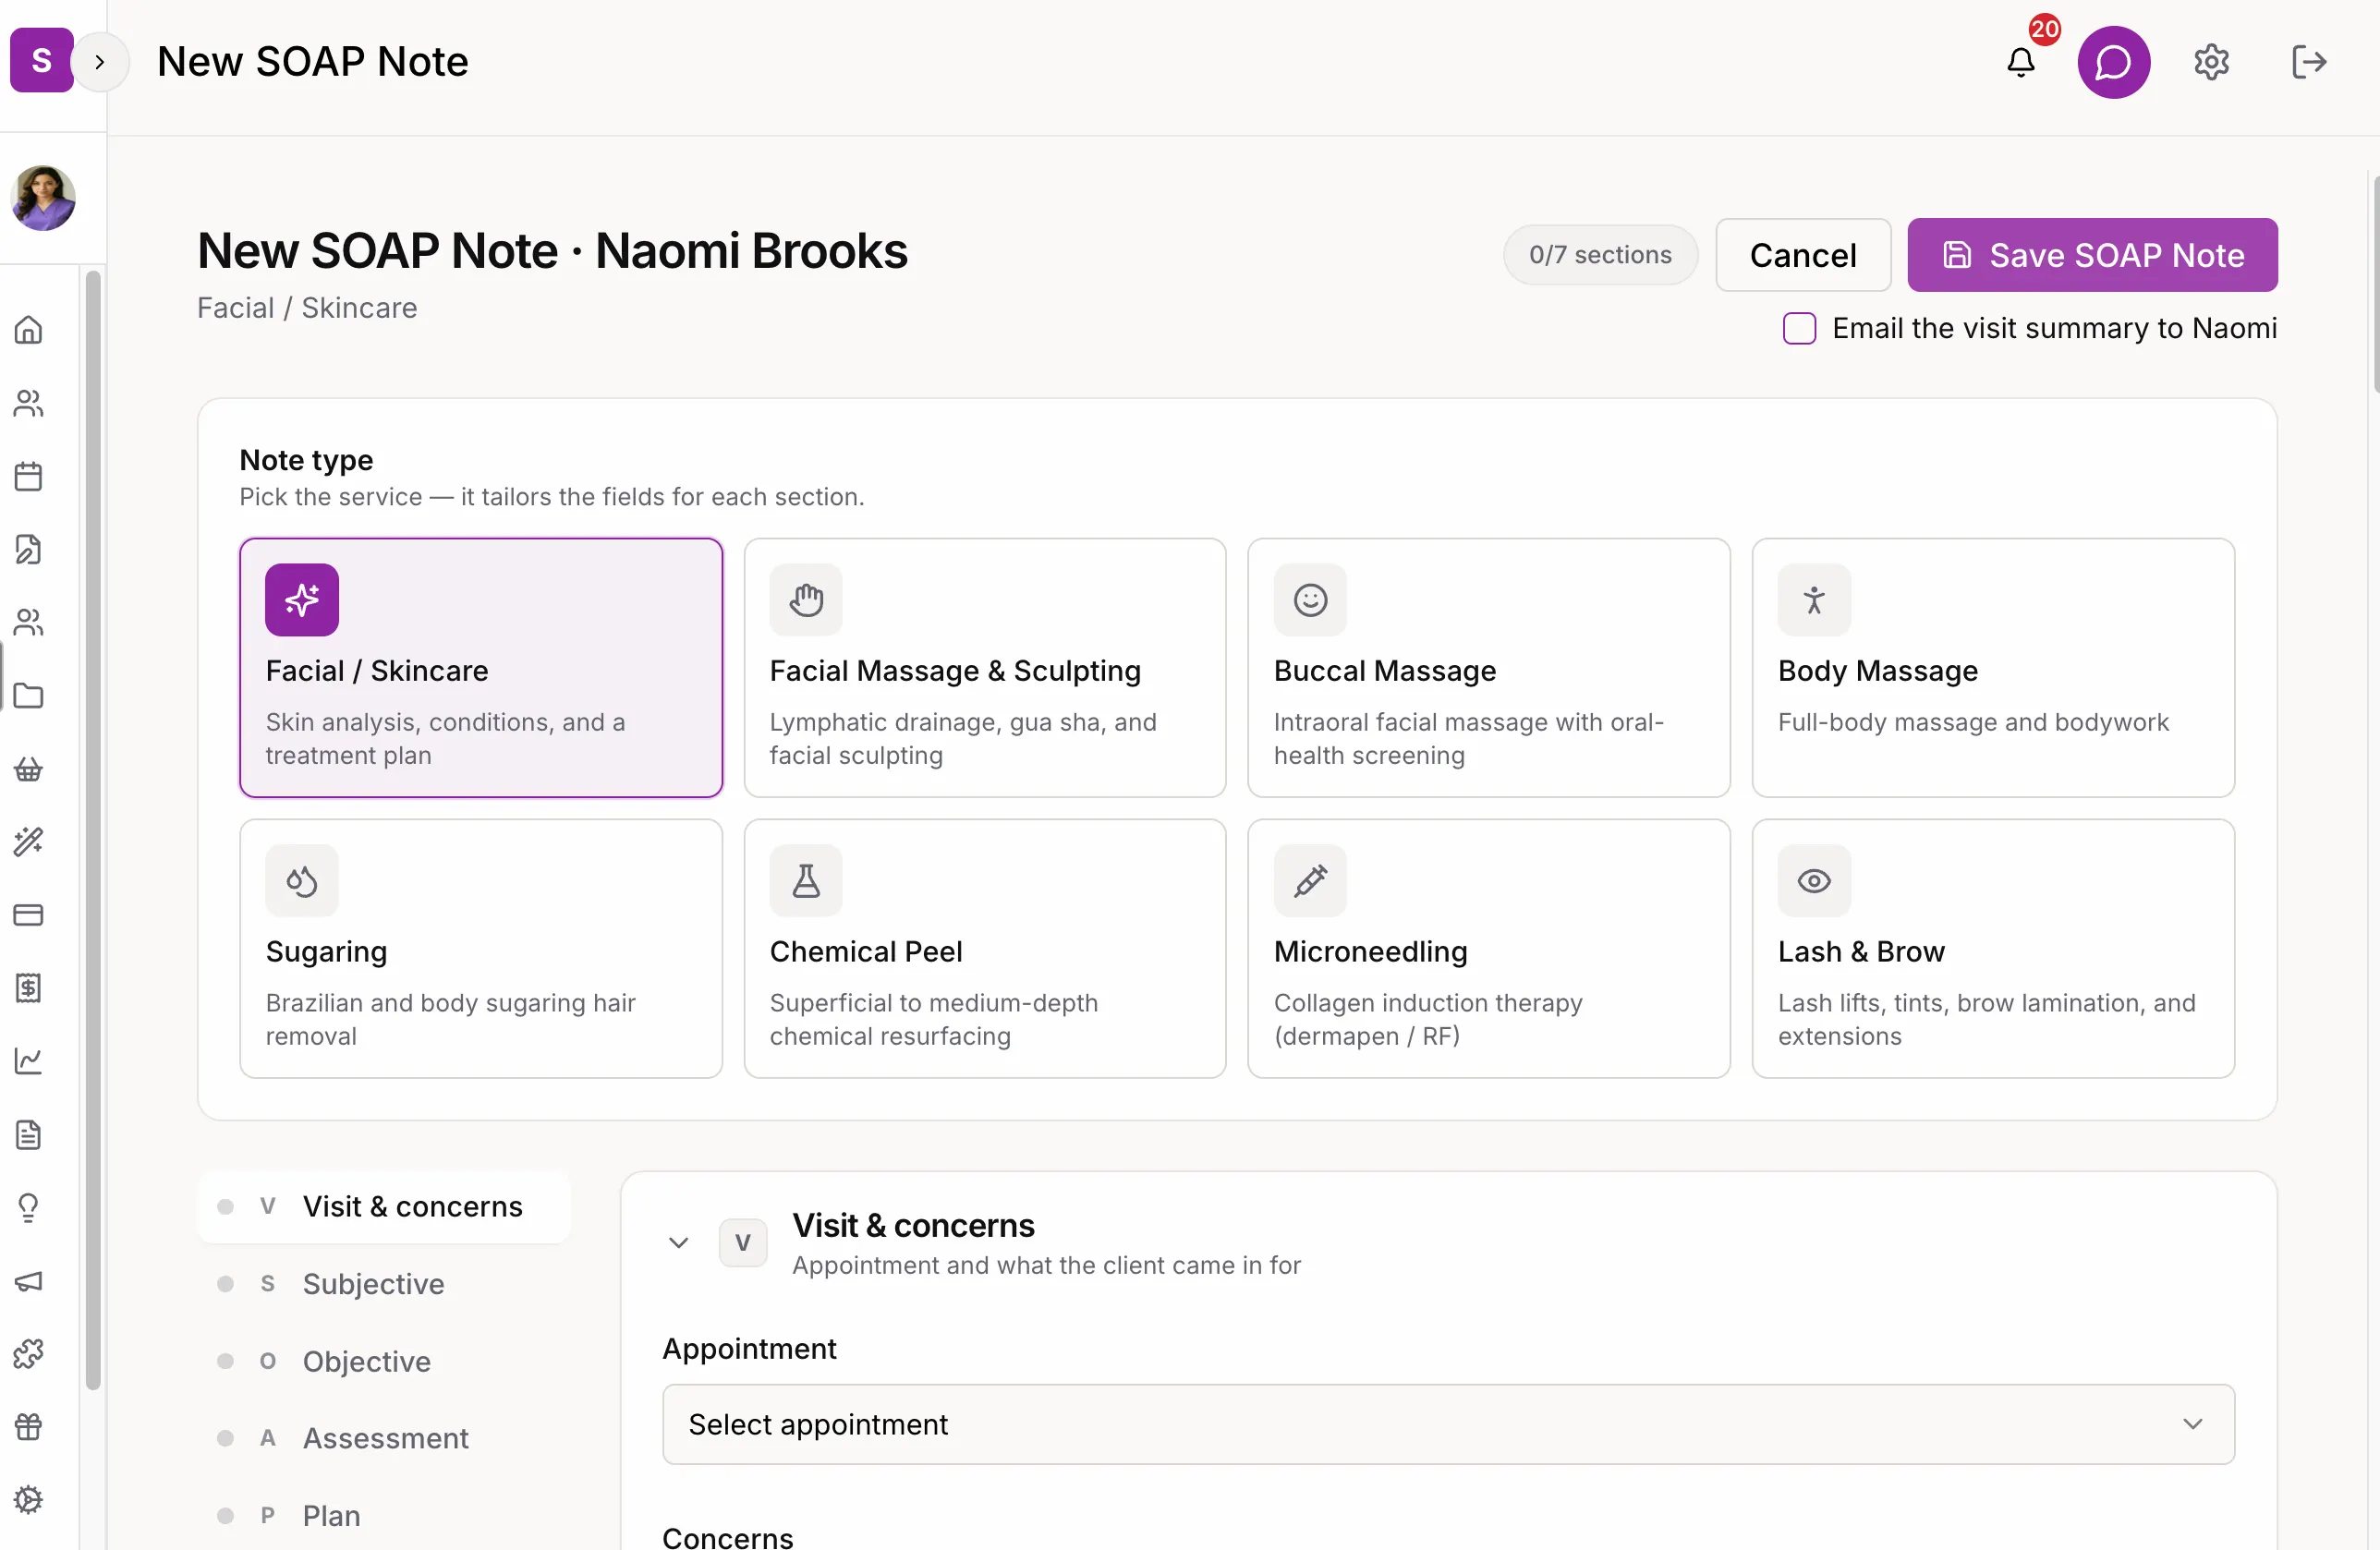
Task: Open the line chart sidebar icon
Action: coord(29,1061)
